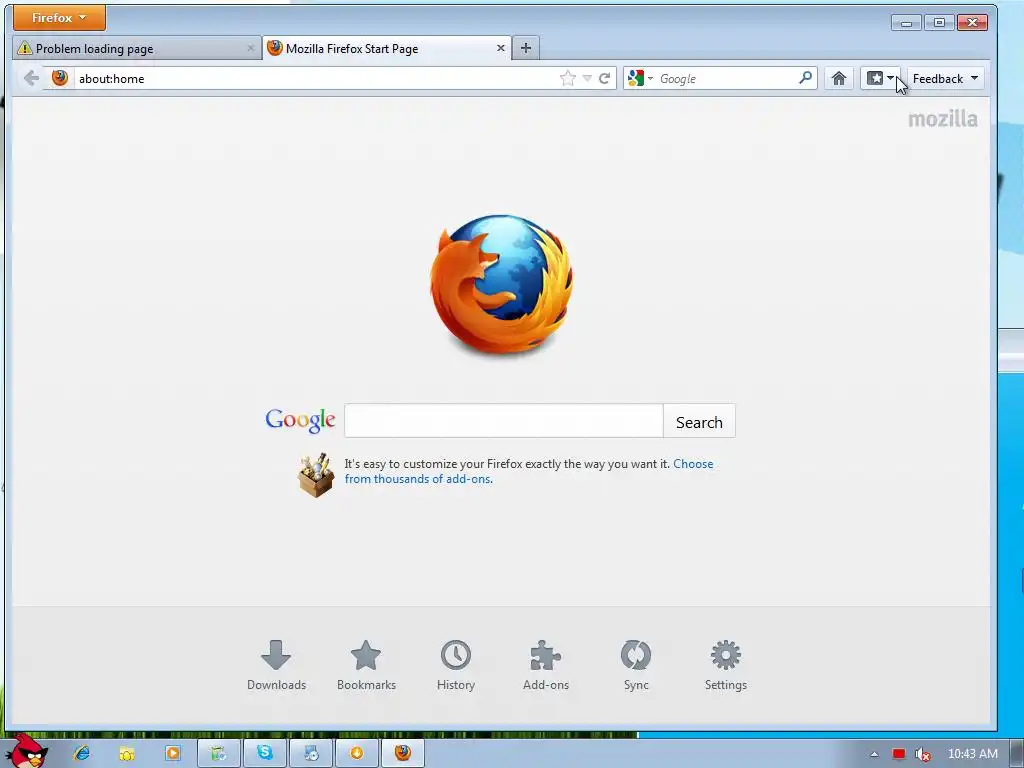Screen dimensions: 1024x768
Task: Click the Firefox taskbar button
Action: (x=403, y=753)
